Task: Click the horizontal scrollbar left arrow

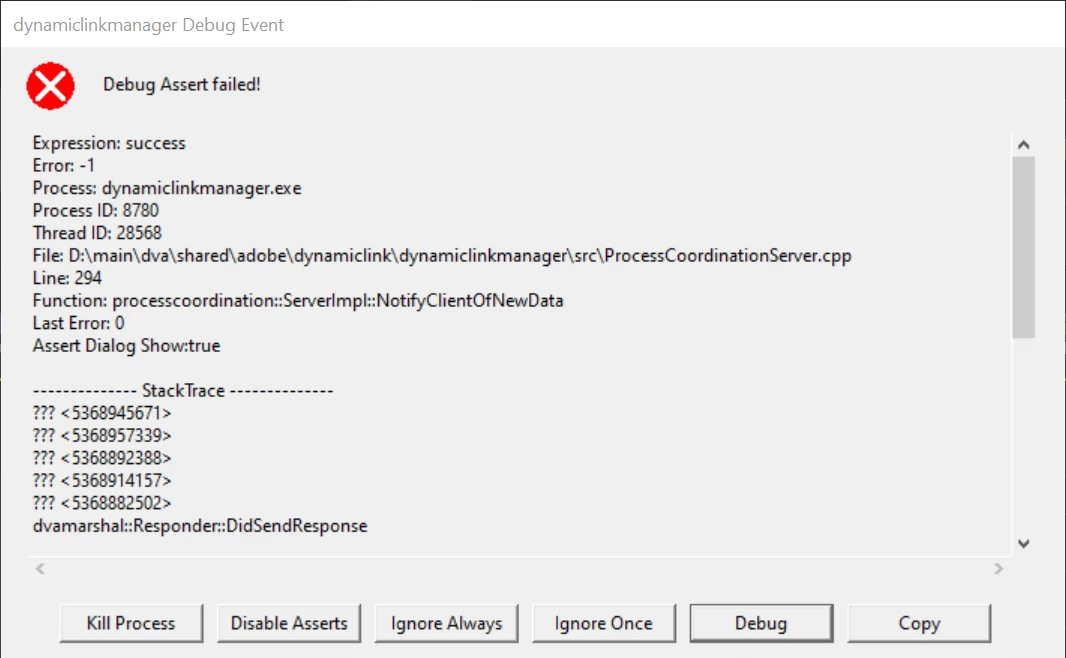Action: tap(40, 568)
